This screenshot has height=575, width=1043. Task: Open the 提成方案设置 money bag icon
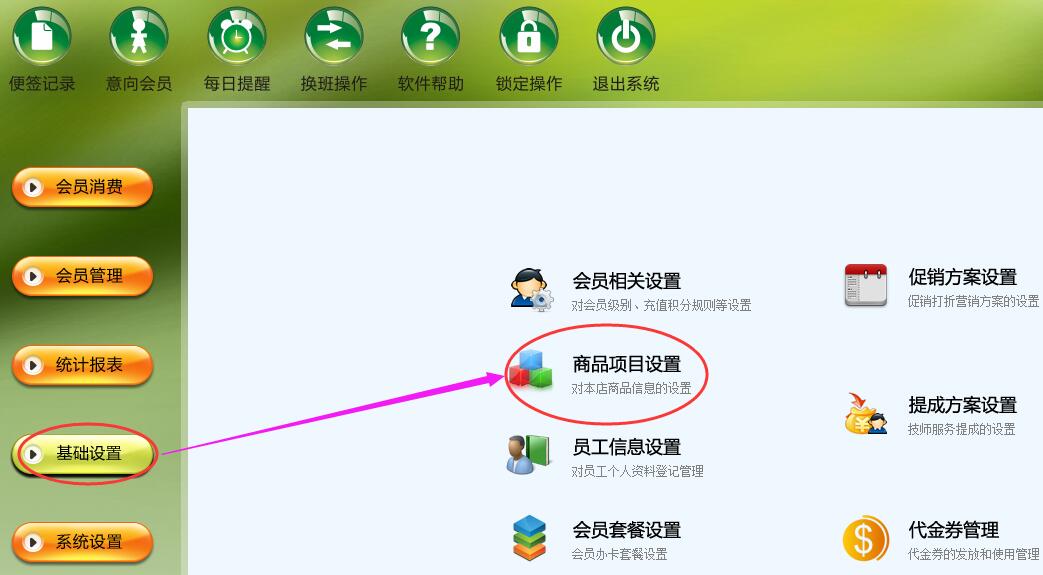coord(865,413)
